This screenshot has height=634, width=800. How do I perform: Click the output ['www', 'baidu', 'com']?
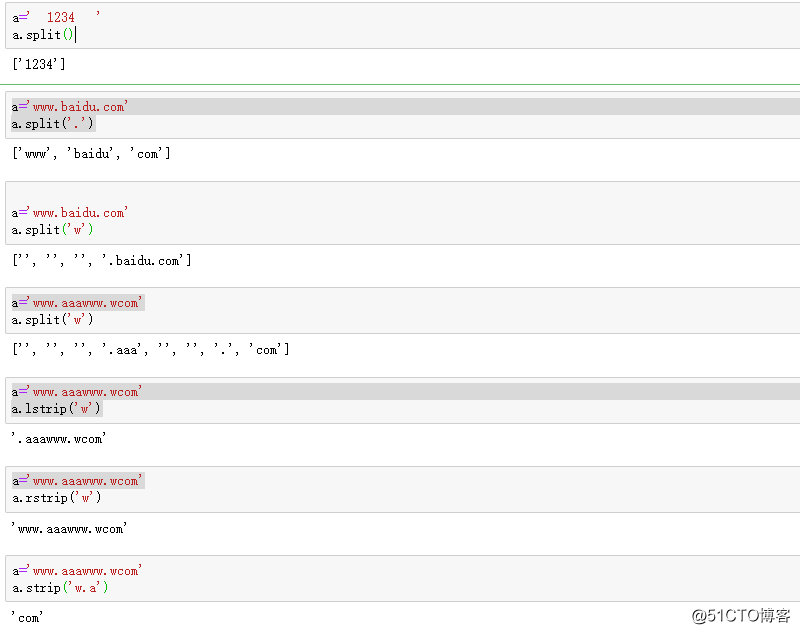click(91, 154)
